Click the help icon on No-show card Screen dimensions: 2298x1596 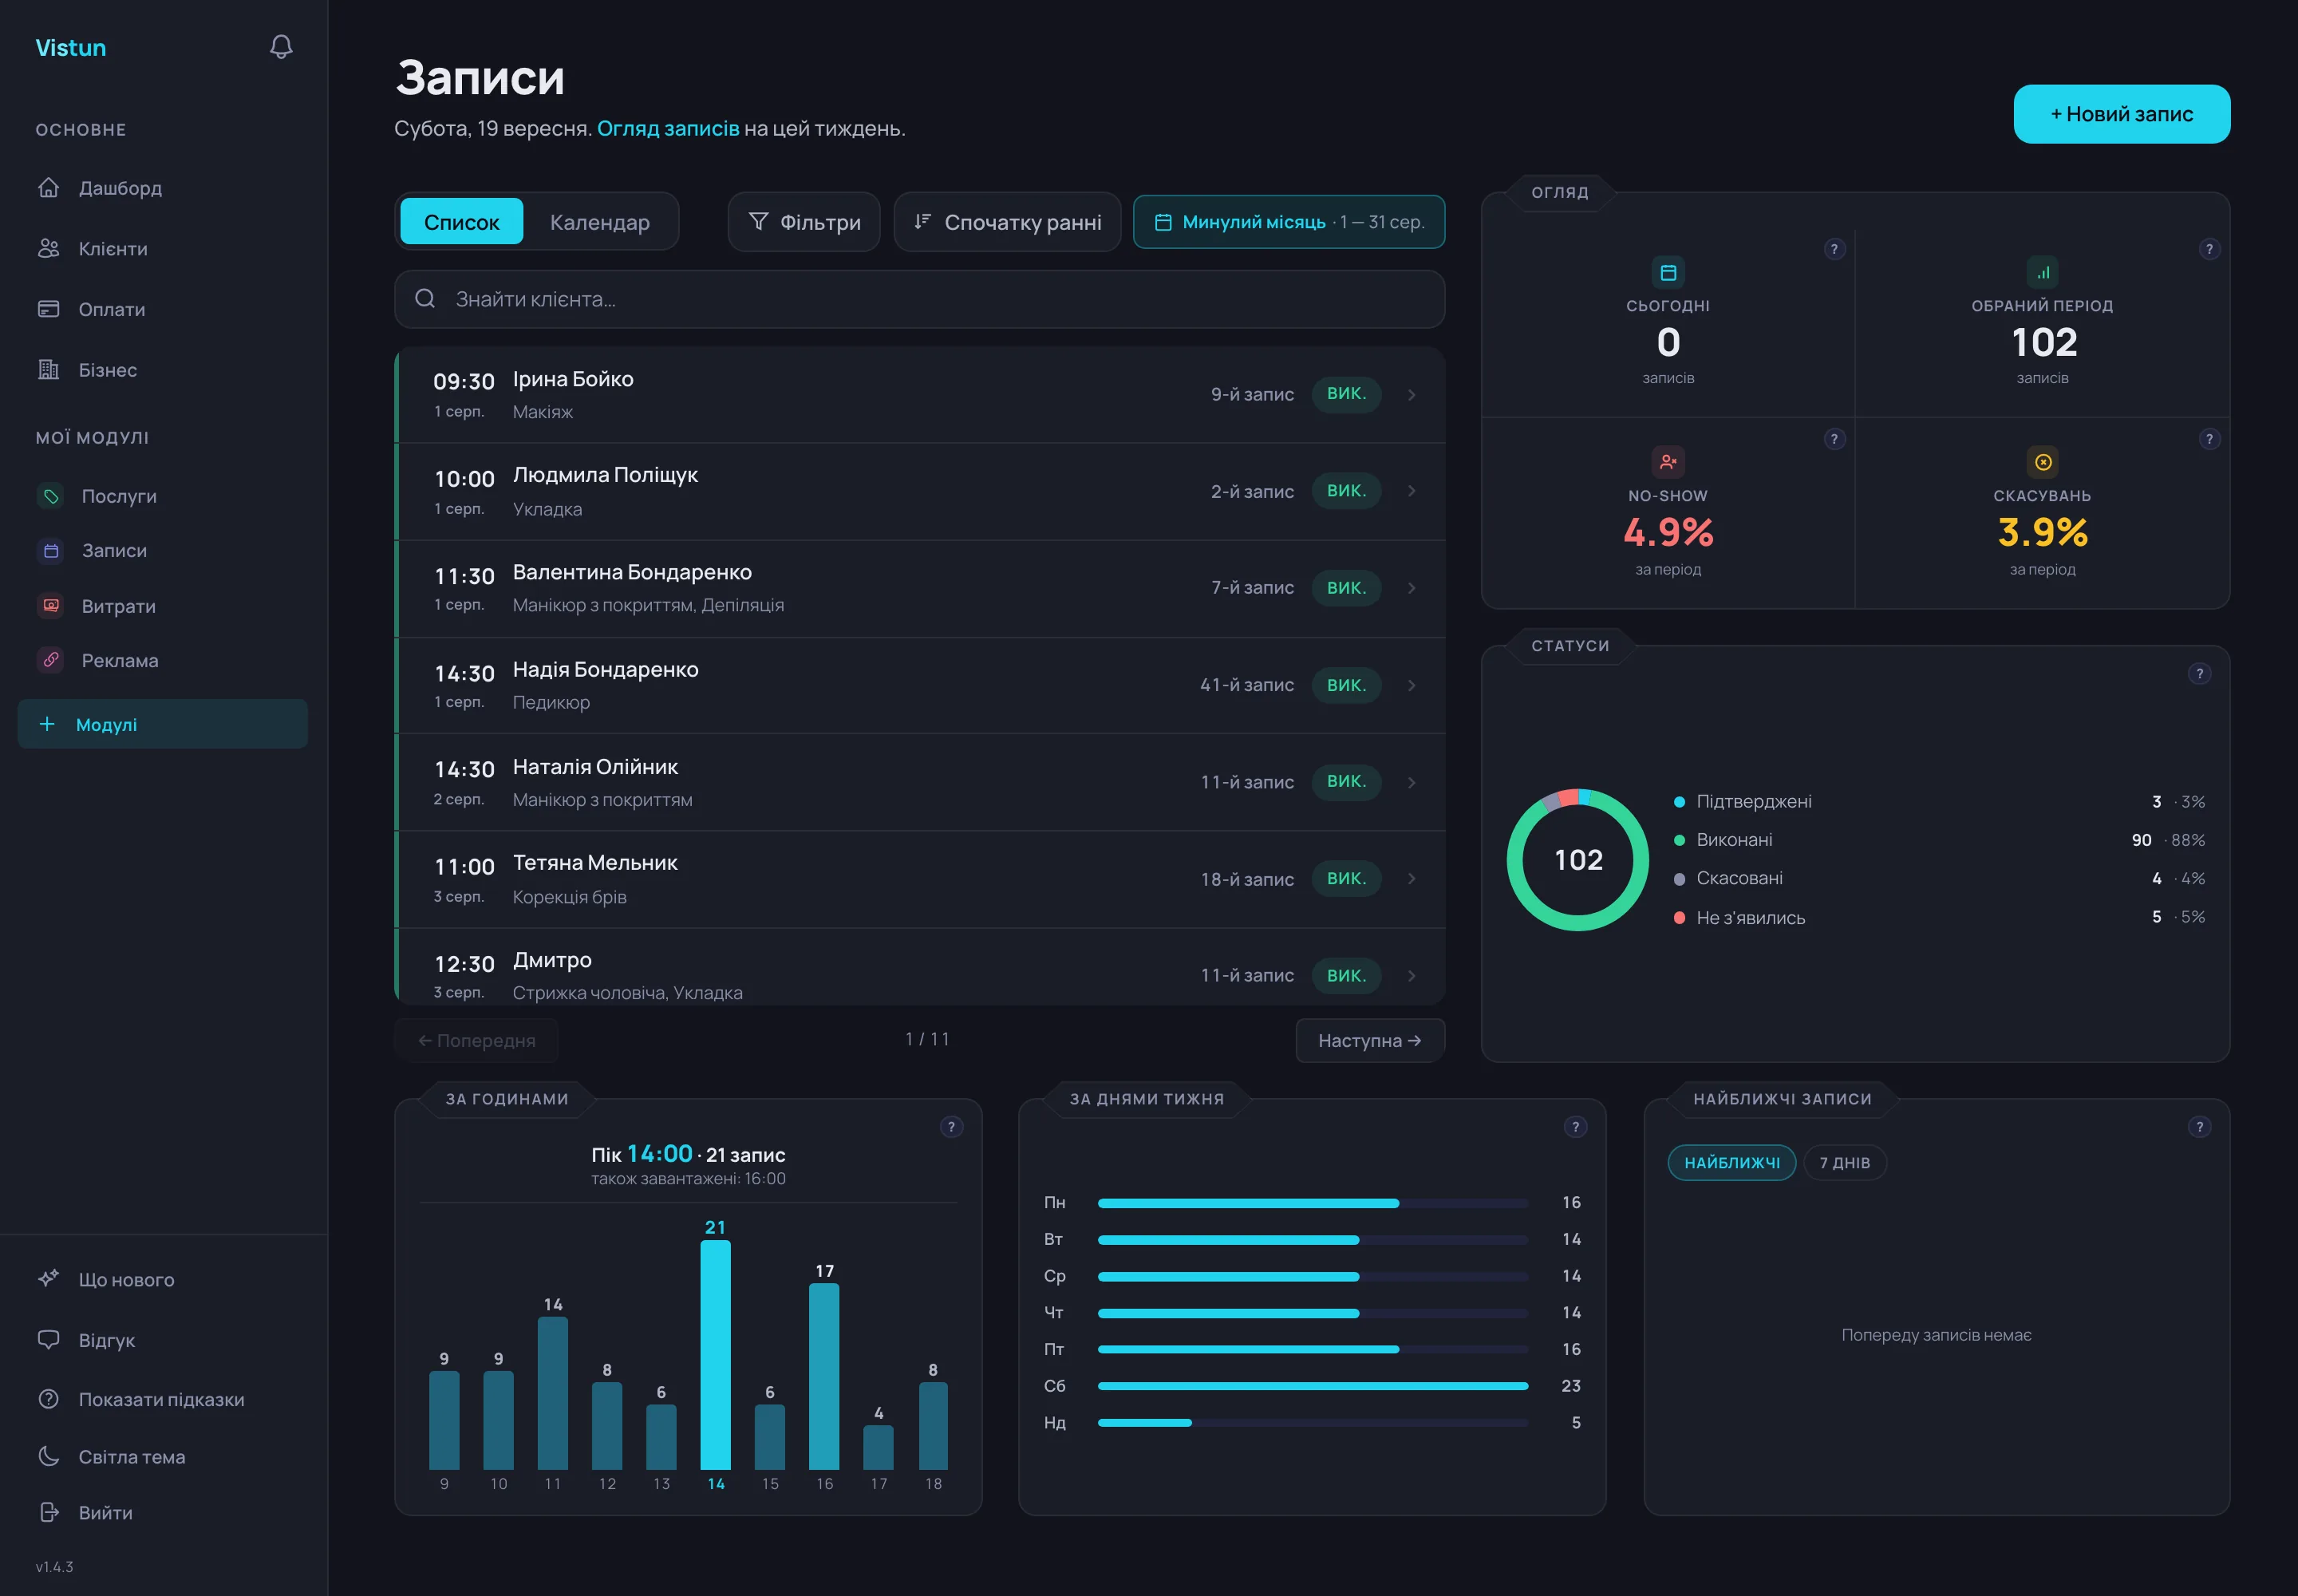point(1834,439)
